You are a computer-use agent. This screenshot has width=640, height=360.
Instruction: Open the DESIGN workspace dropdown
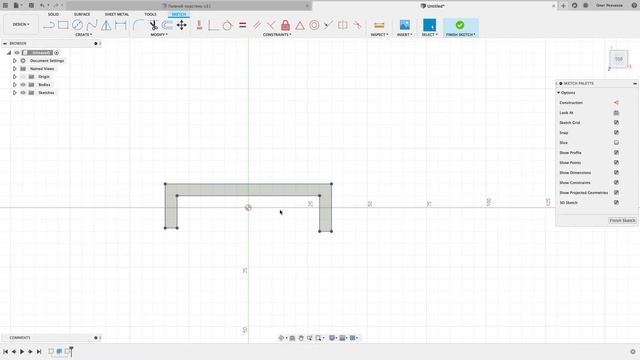click(21, 24)
